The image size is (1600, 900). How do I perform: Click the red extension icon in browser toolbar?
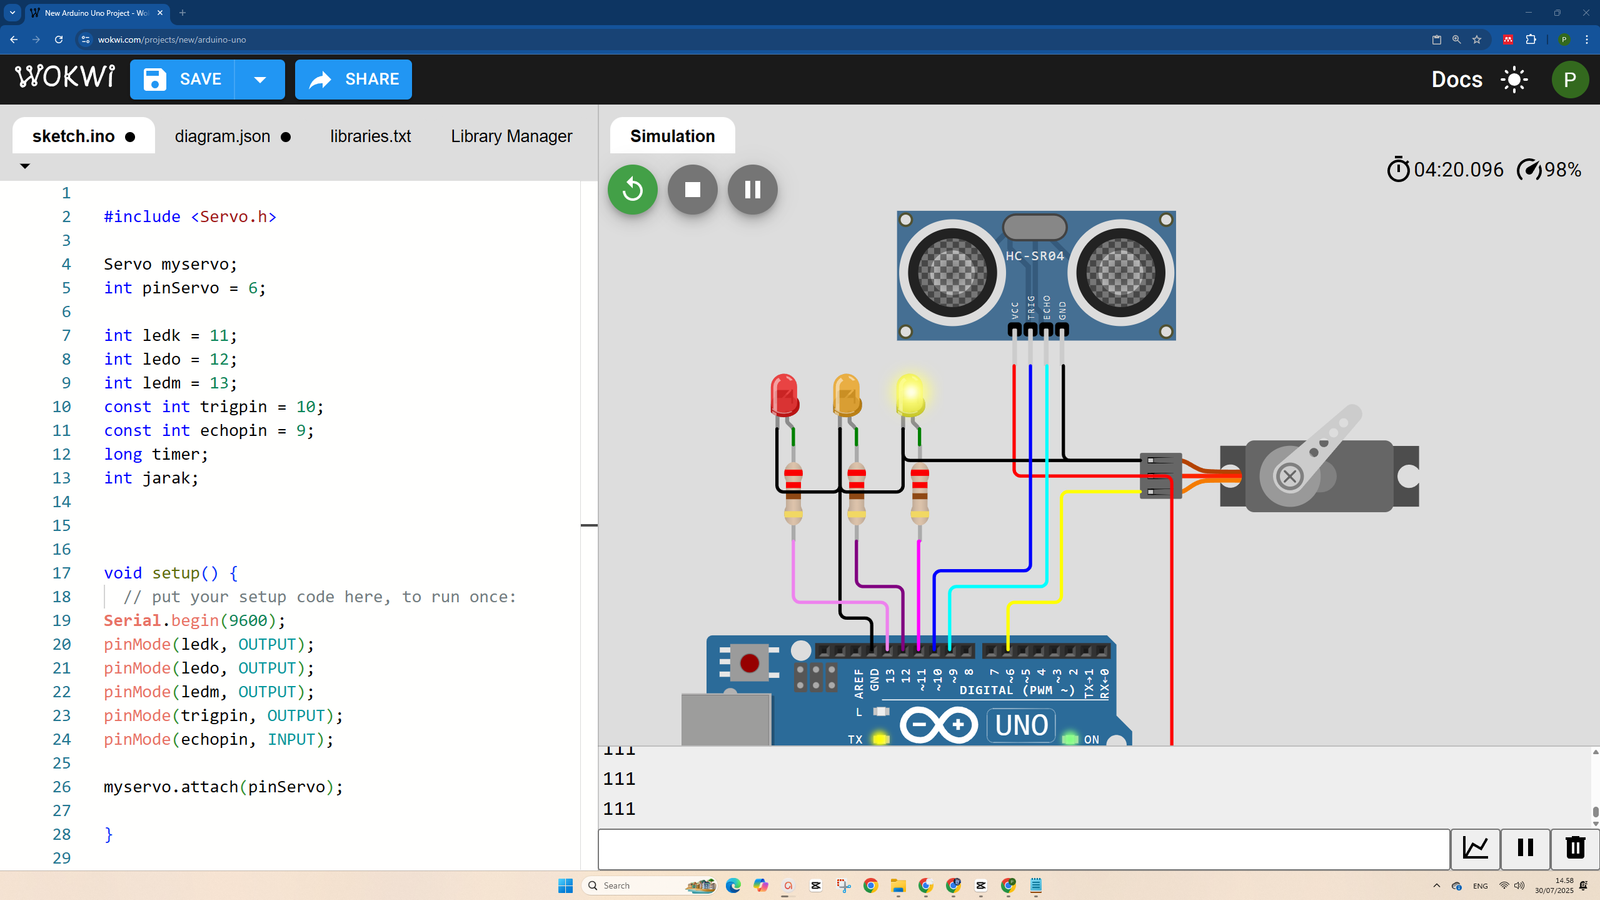coord(1508,40)
